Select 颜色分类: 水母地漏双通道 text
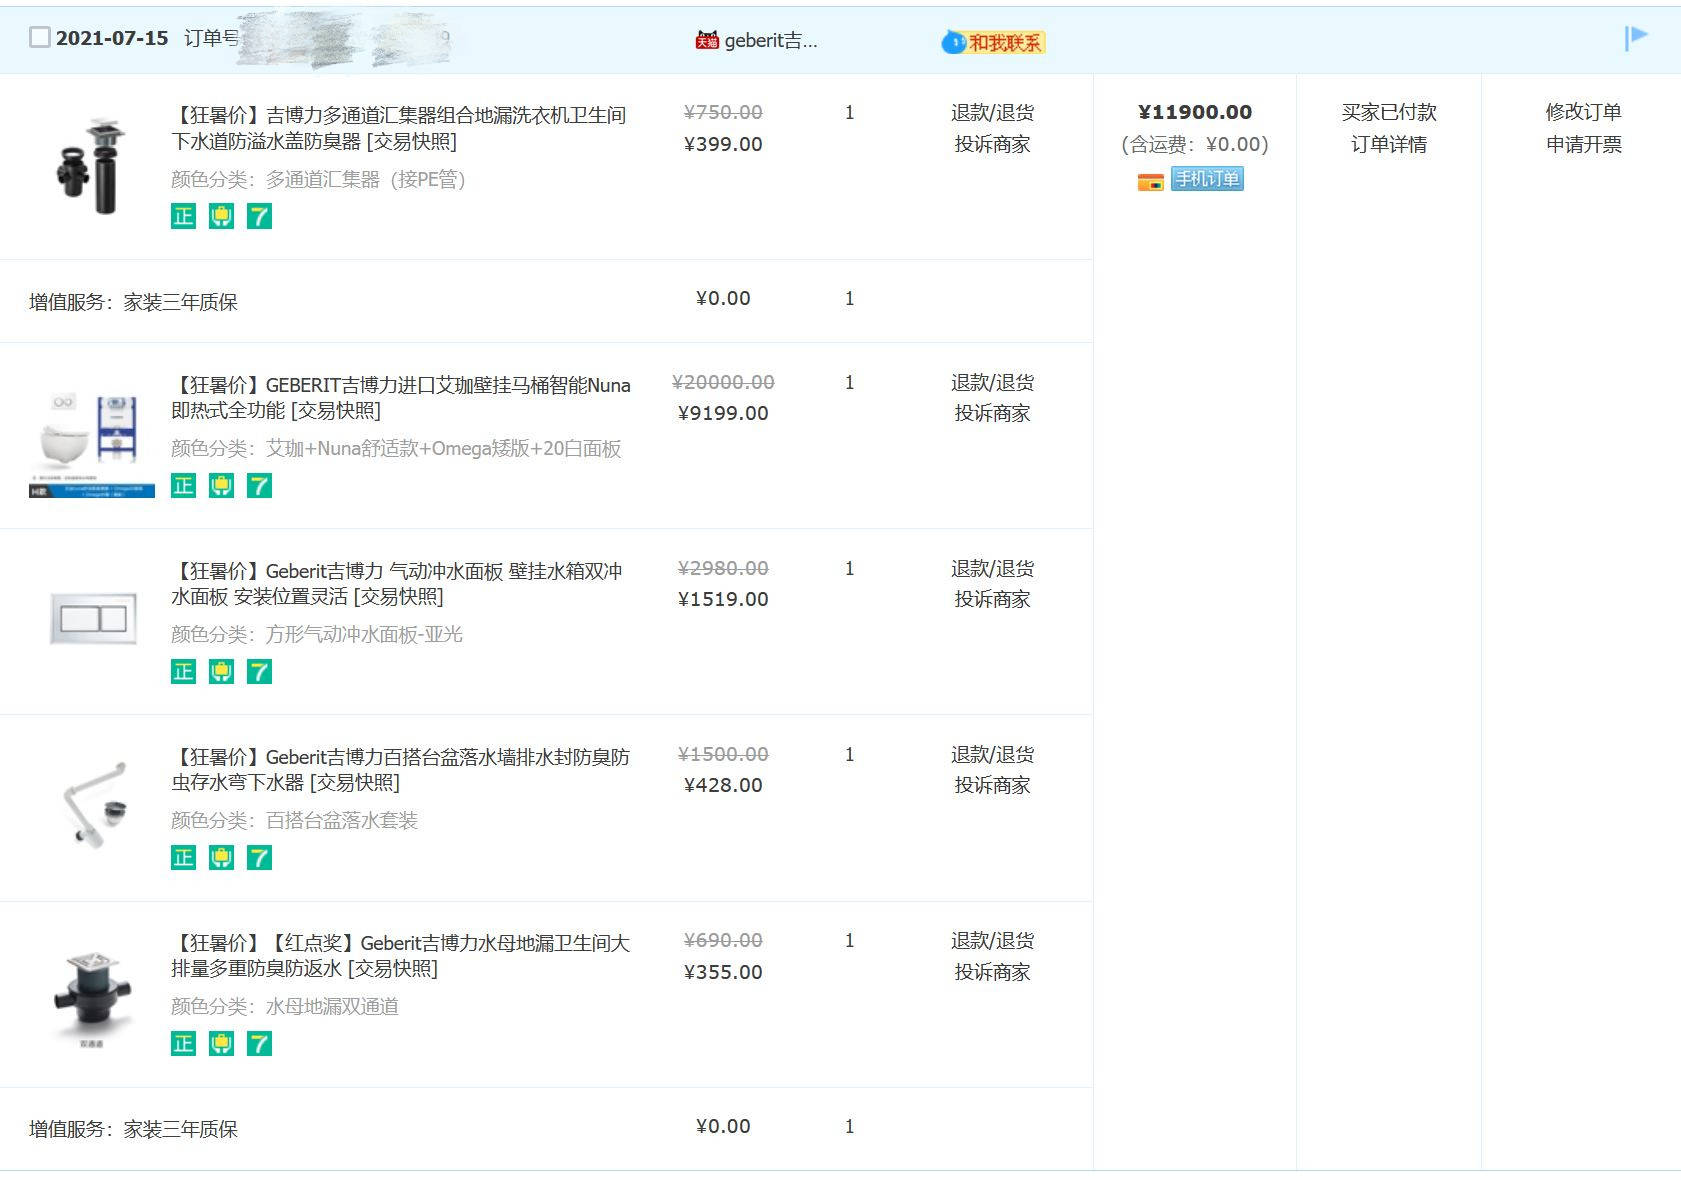The image size is (1681, 1180). coord(285,1006)
